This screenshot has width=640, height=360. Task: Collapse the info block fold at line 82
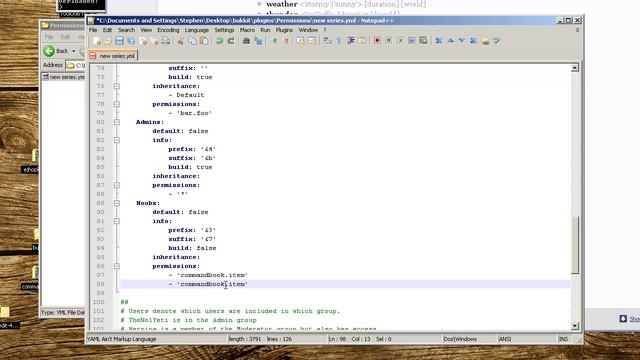[117, 140]
